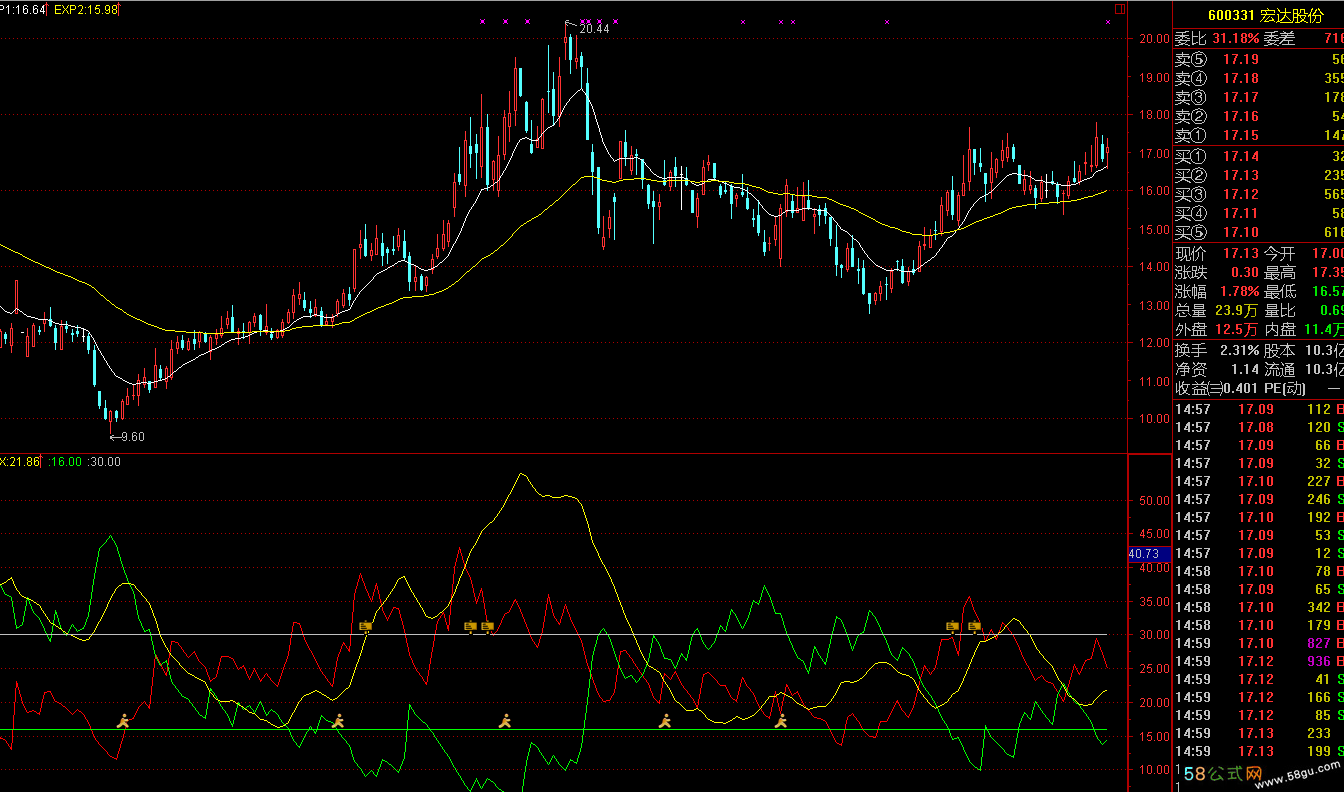
Task: Click the 内盘 11.4万 value
Action: coord(1323,331)
